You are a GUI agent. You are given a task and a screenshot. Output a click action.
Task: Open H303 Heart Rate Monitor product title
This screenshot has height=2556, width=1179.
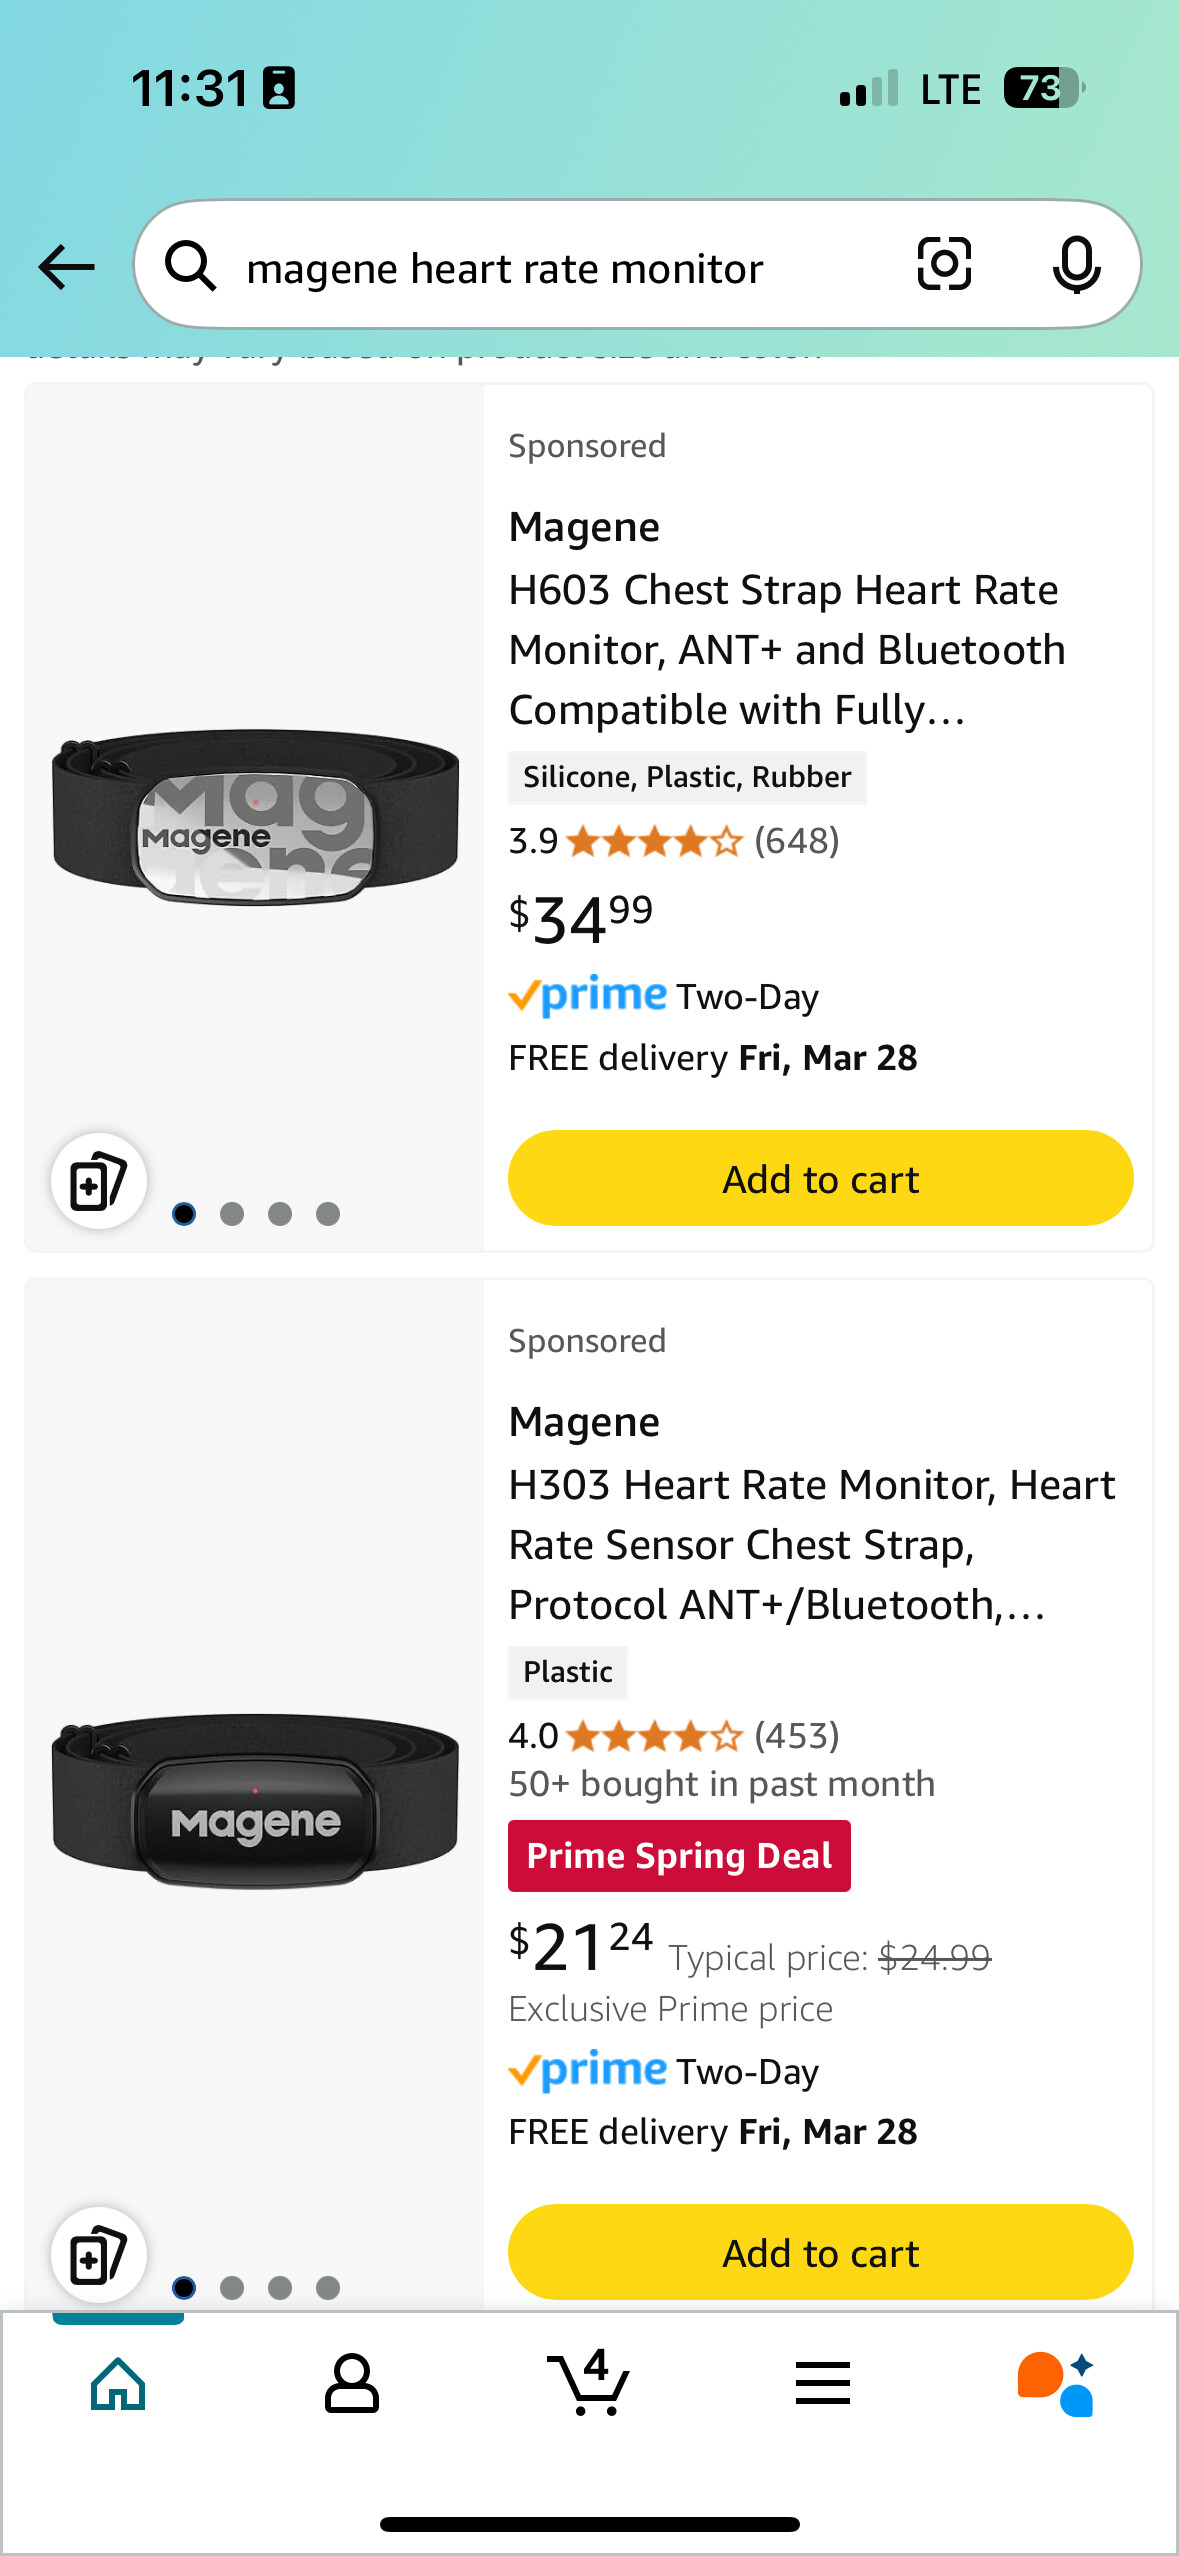click(x=810, y=1544)
